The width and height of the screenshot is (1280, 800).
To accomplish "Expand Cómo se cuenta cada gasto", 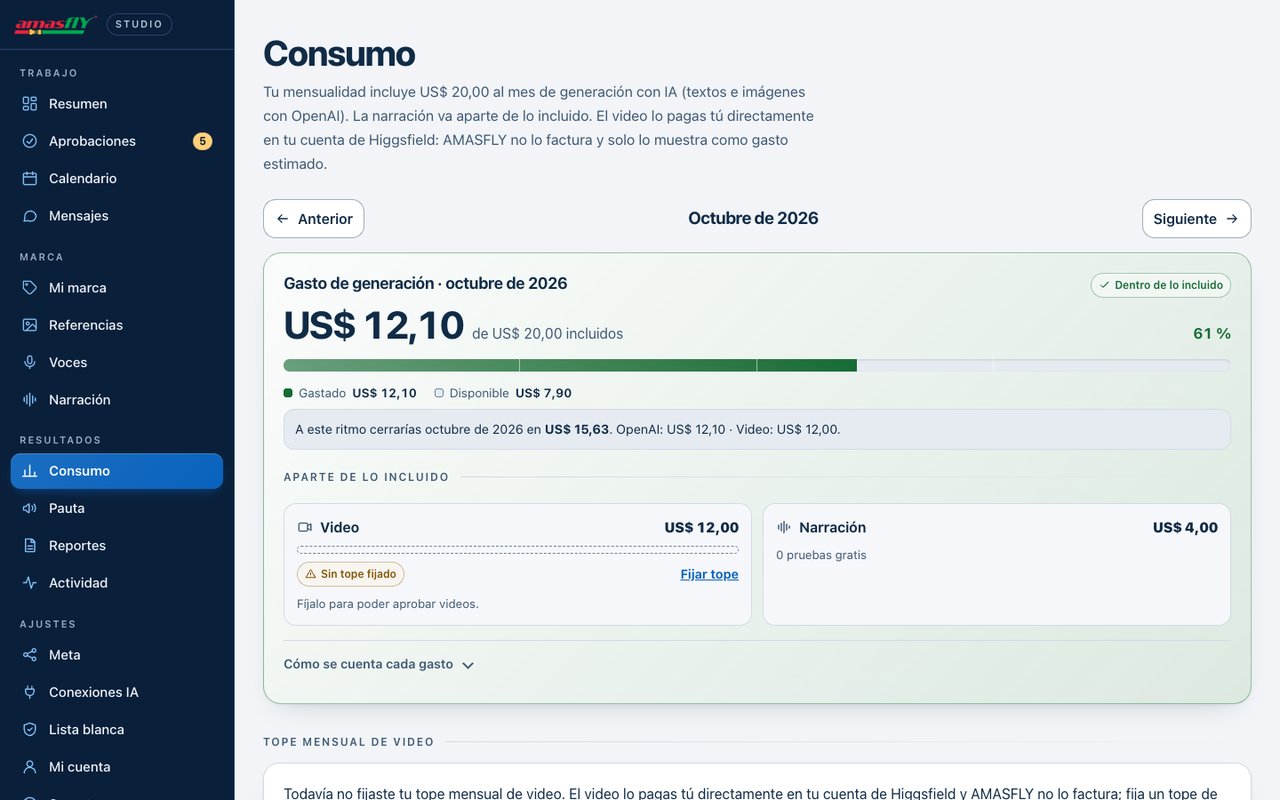I will coord(379,664).
